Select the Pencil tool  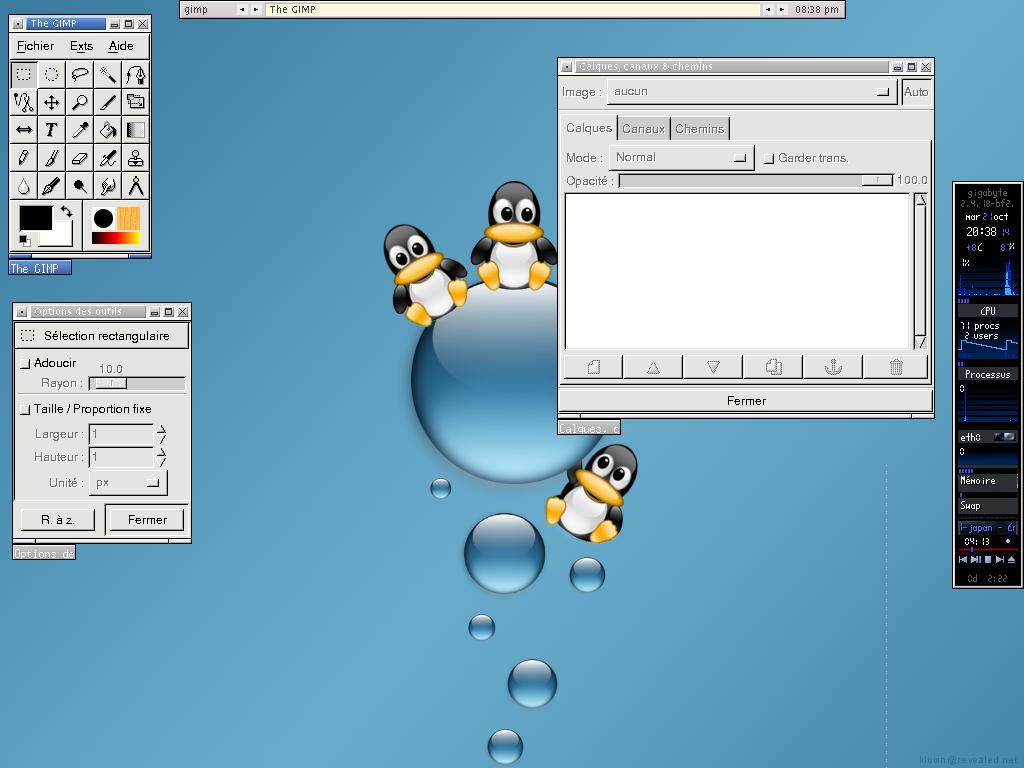24,158
